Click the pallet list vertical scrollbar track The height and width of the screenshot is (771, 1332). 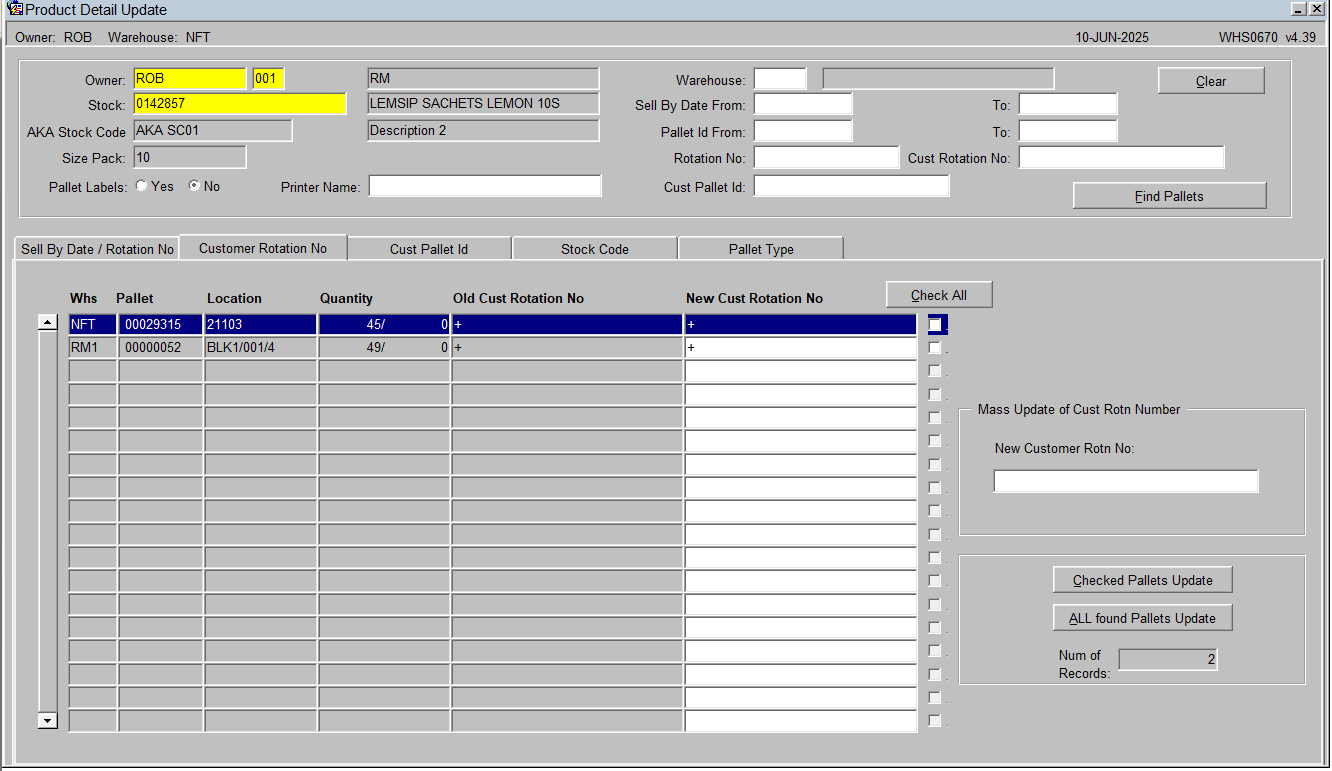click(x=47, y=521)
